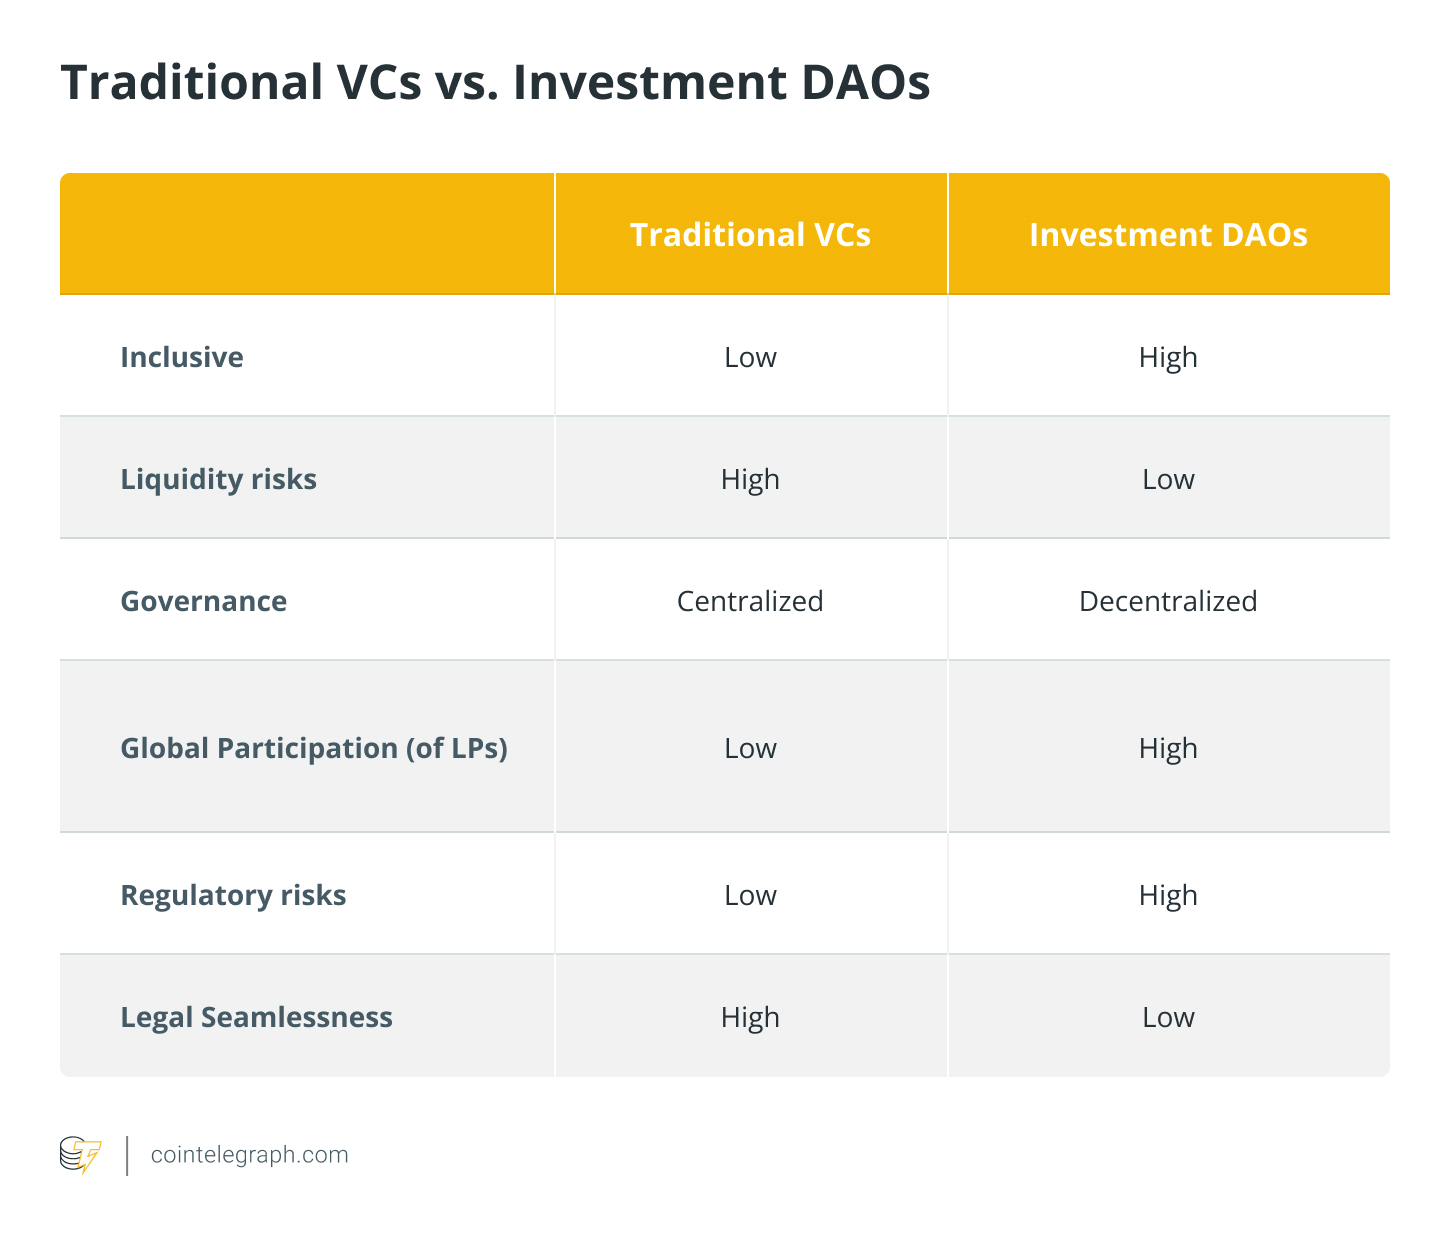This screenshot has height=1236, width=1450.
Task: Select the Liquidity risks row label
Action: point(218,479)
